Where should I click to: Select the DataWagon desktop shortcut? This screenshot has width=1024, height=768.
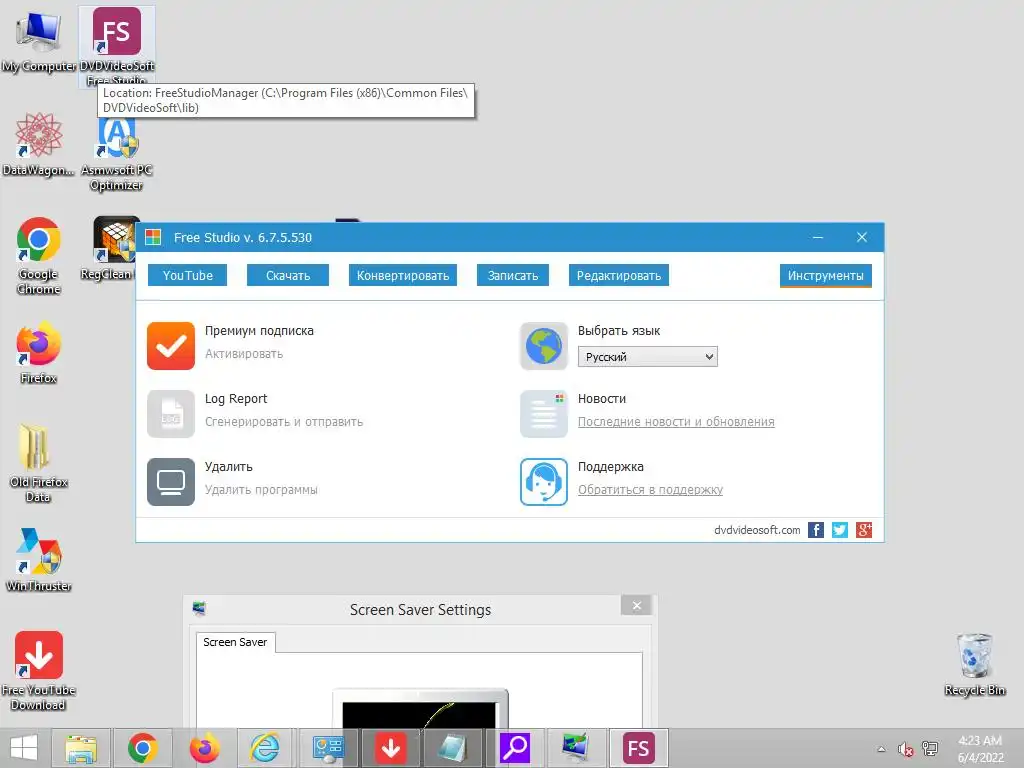(39, 144)
